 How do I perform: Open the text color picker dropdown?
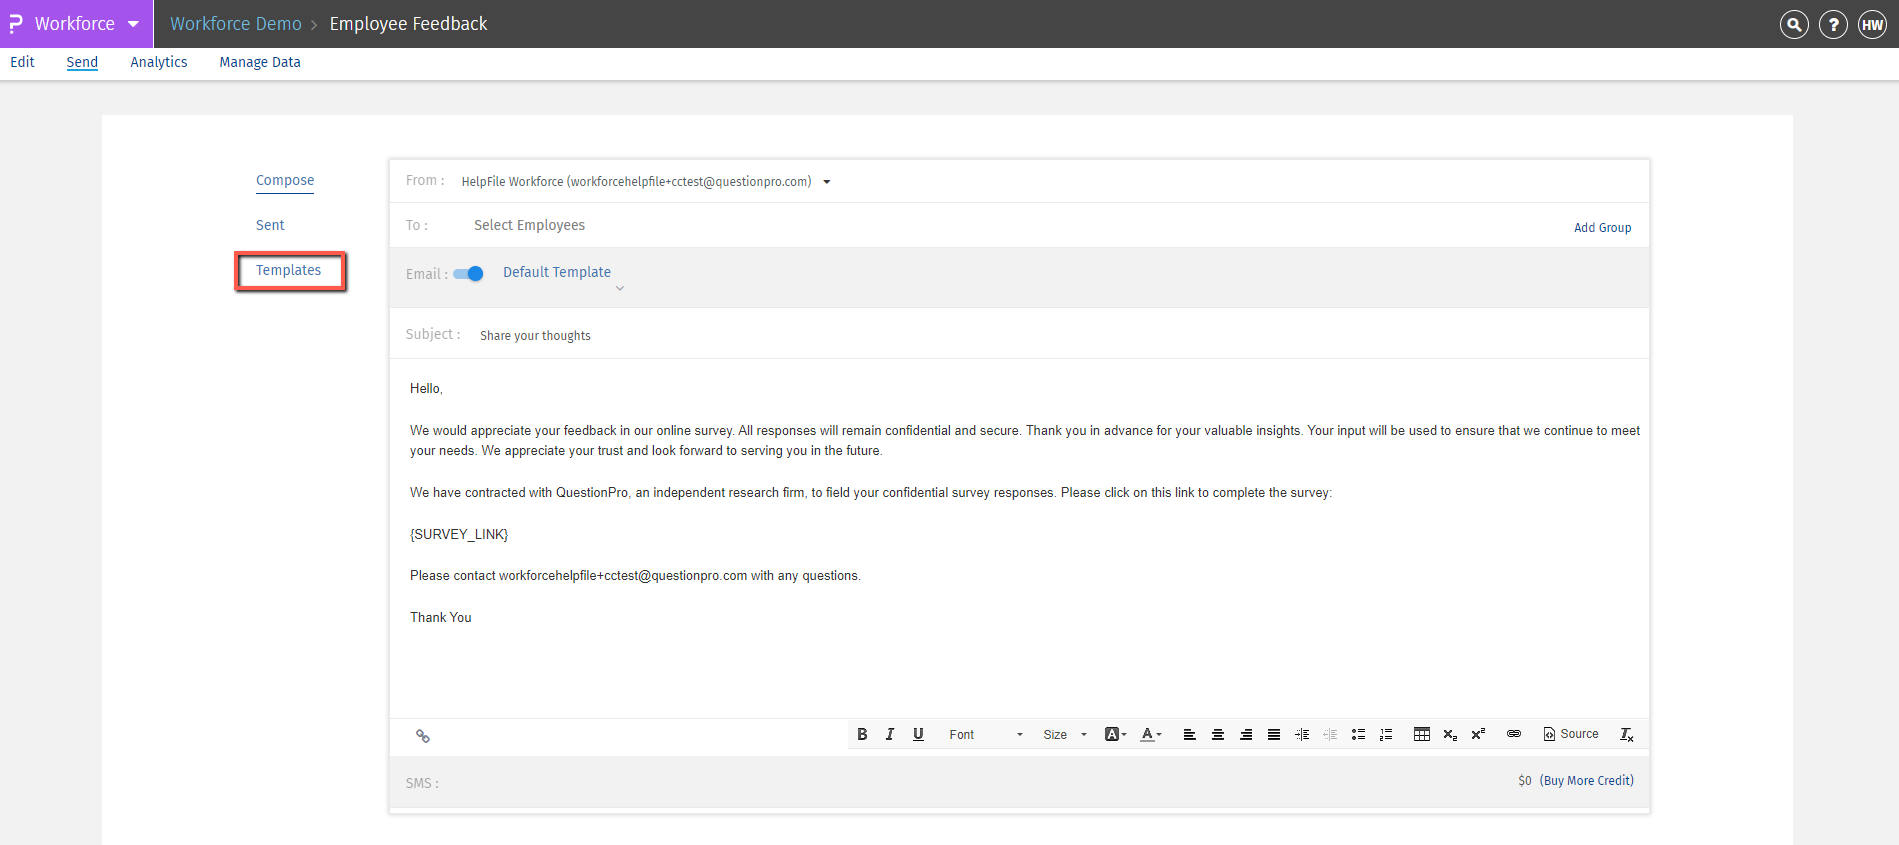click(x=1151, y=734)
